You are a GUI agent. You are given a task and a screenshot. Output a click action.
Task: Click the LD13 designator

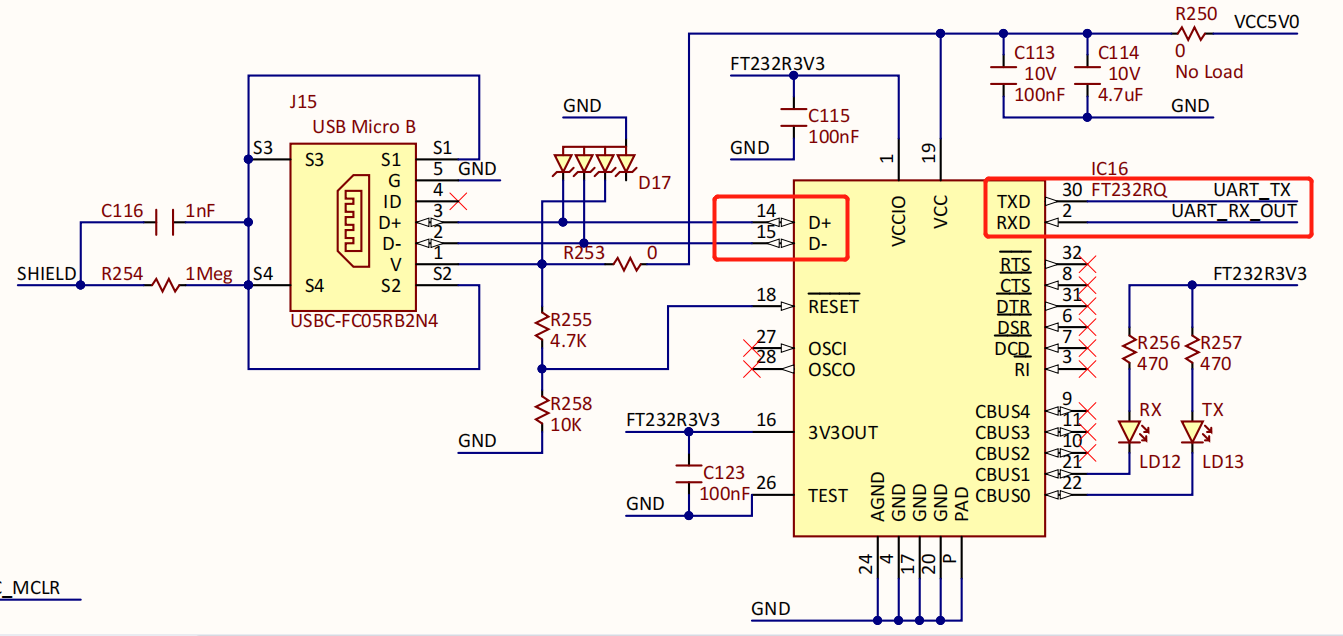click(1223, 462)
